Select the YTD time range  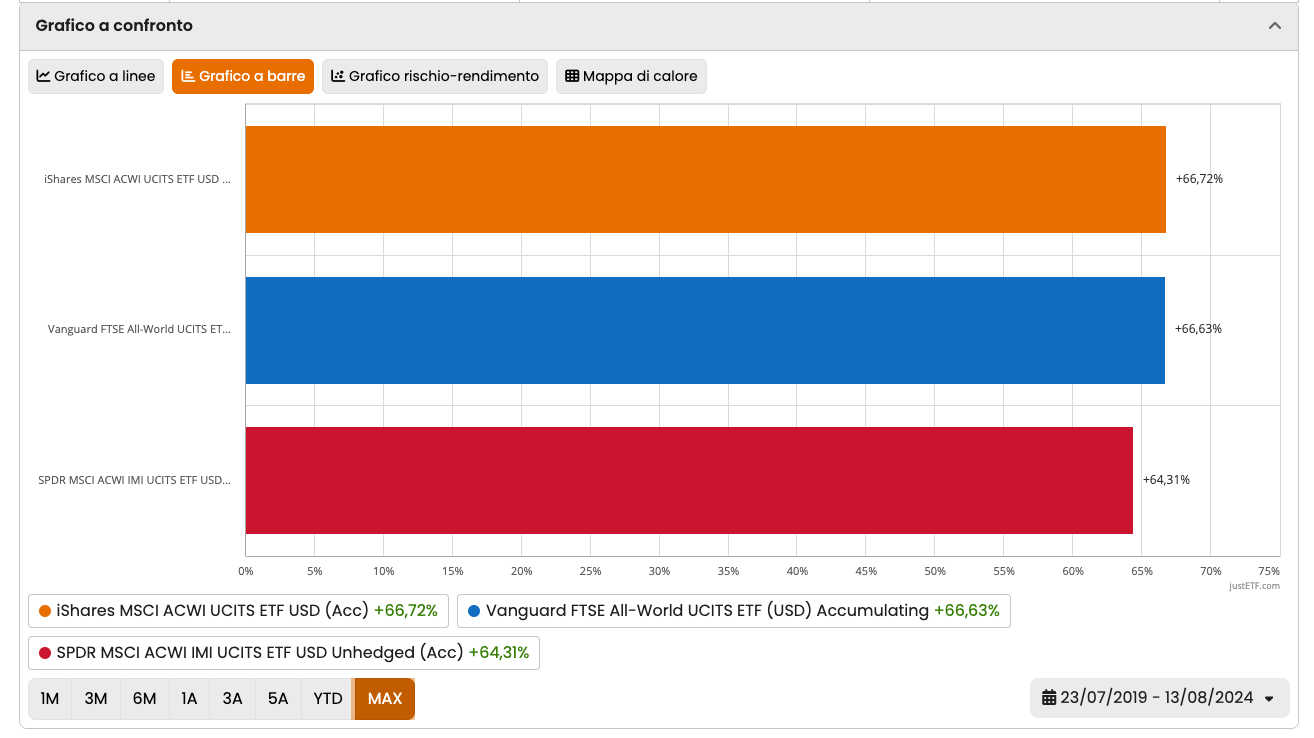pyautogui.click(x=326, y=698)
